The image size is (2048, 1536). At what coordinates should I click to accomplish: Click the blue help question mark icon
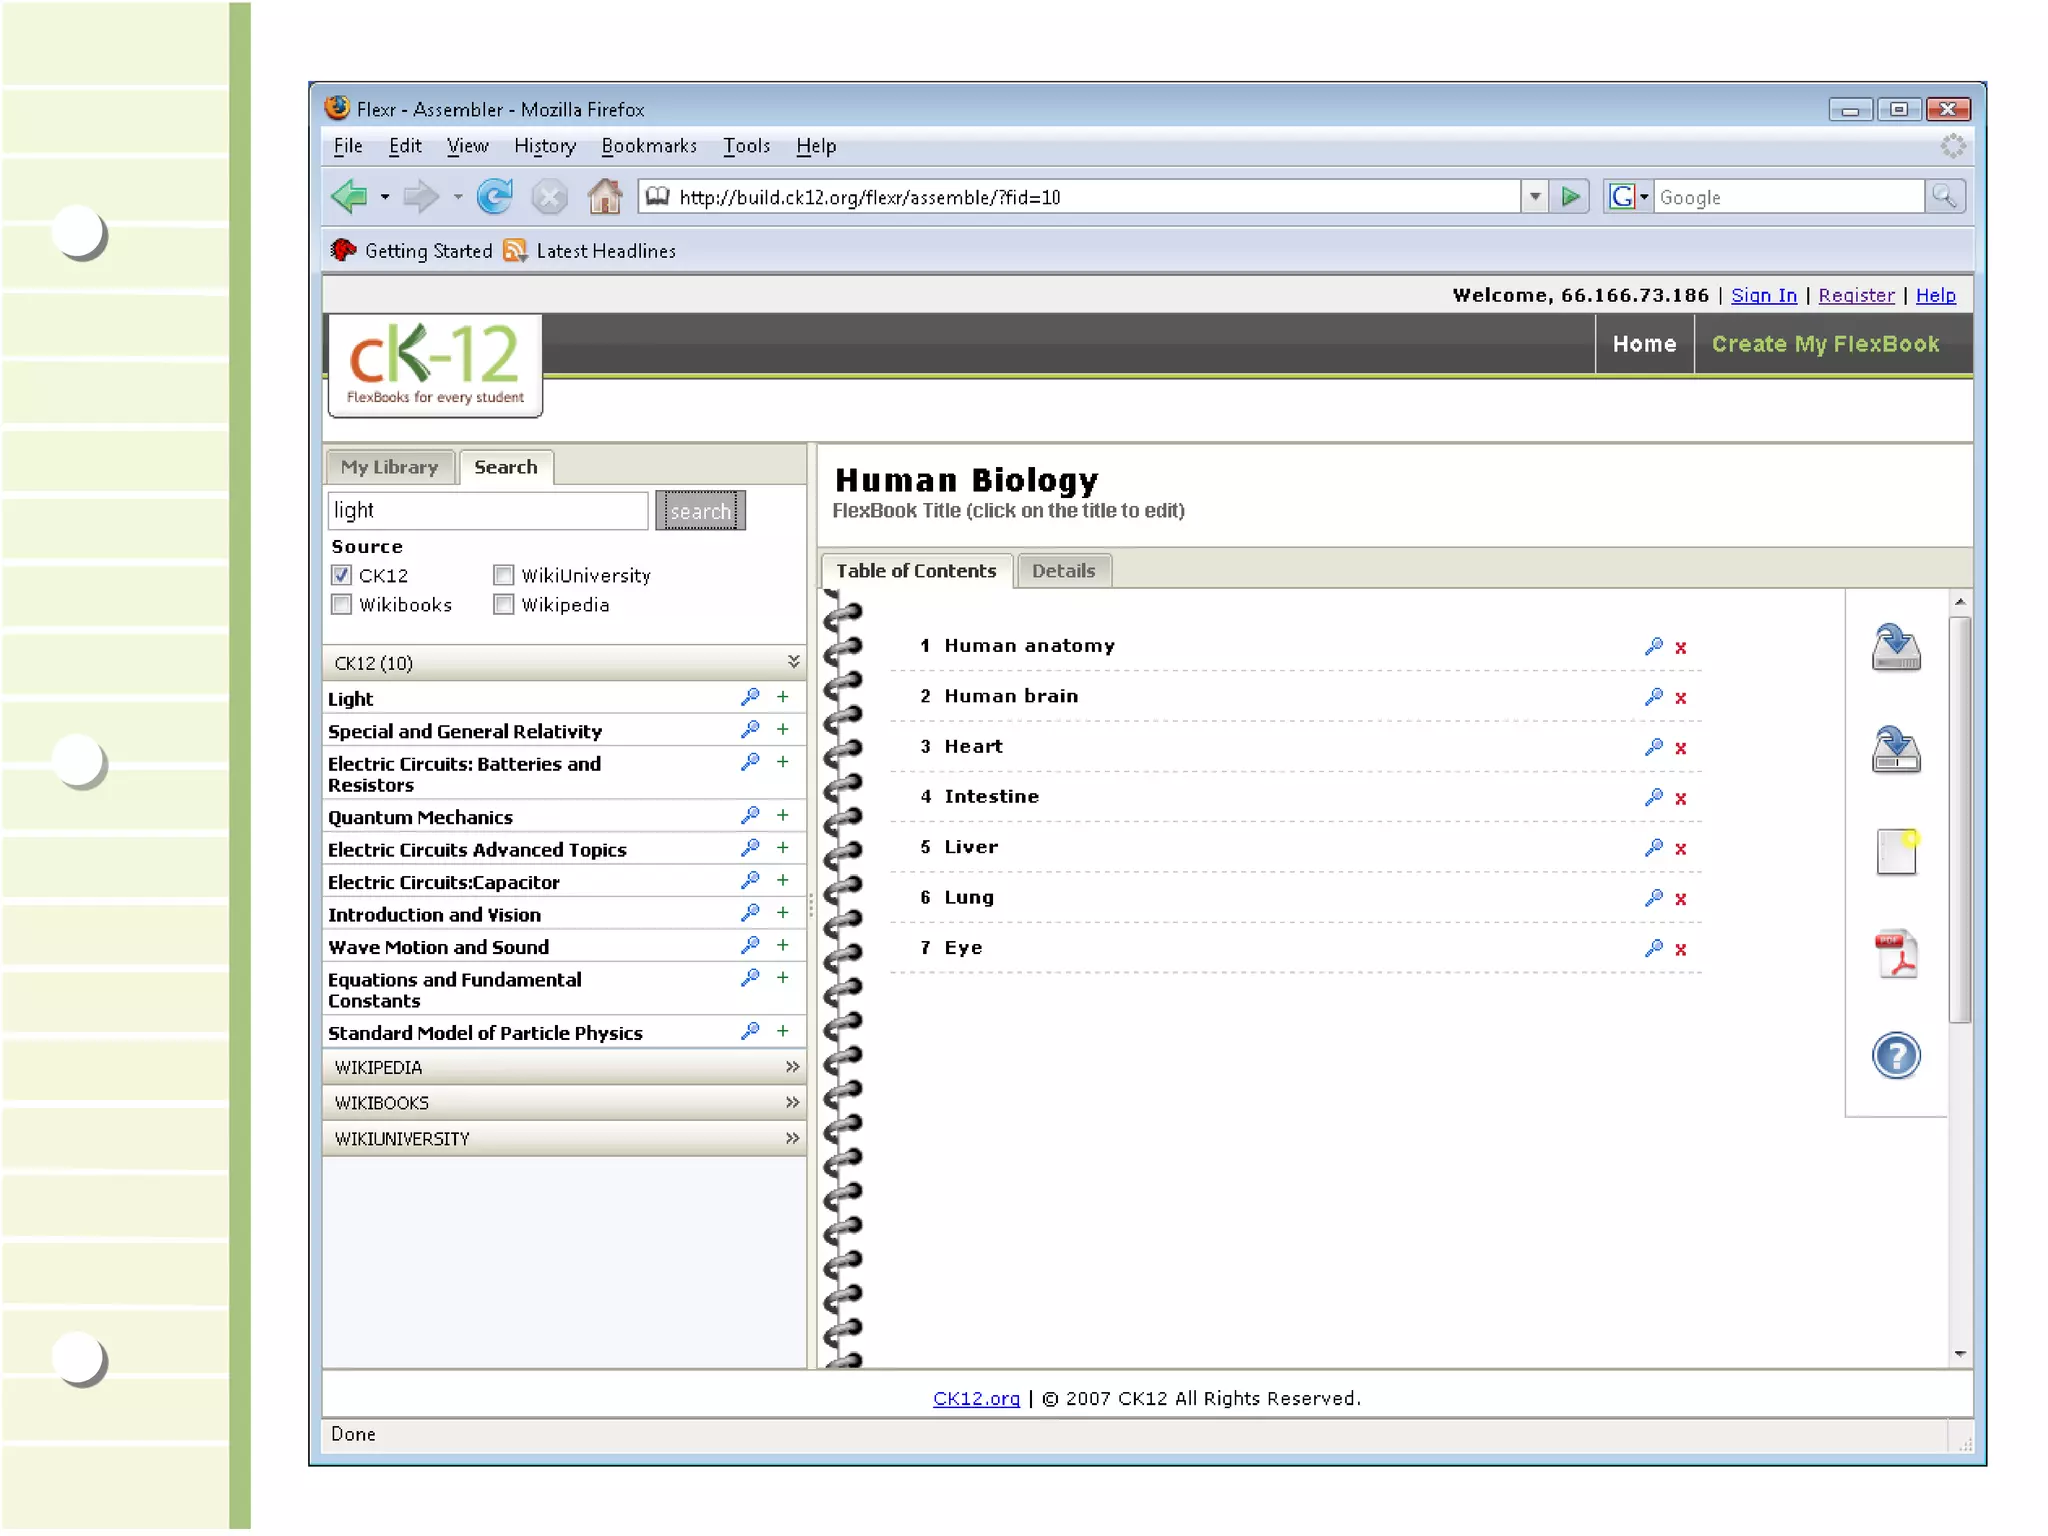coord(1896,1056)
